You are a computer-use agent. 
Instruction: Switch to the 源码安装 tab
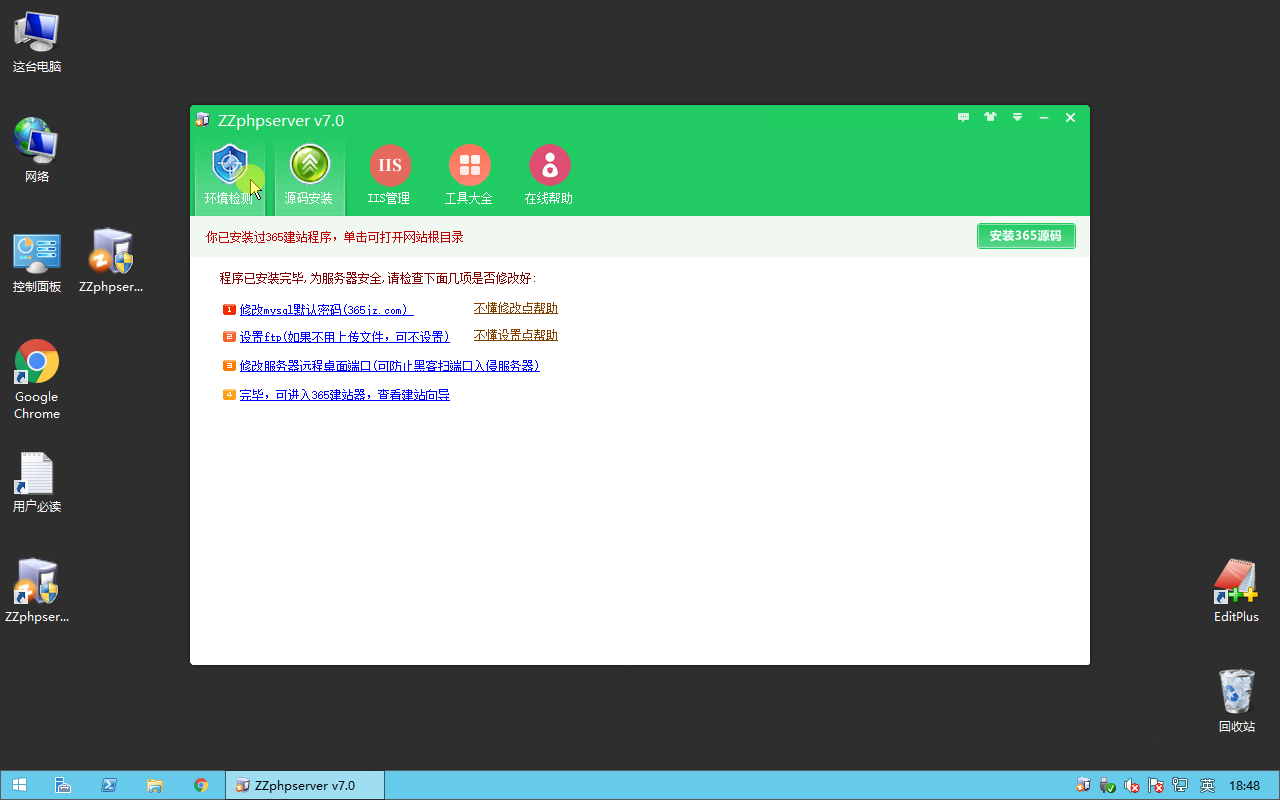pos(309,177)
